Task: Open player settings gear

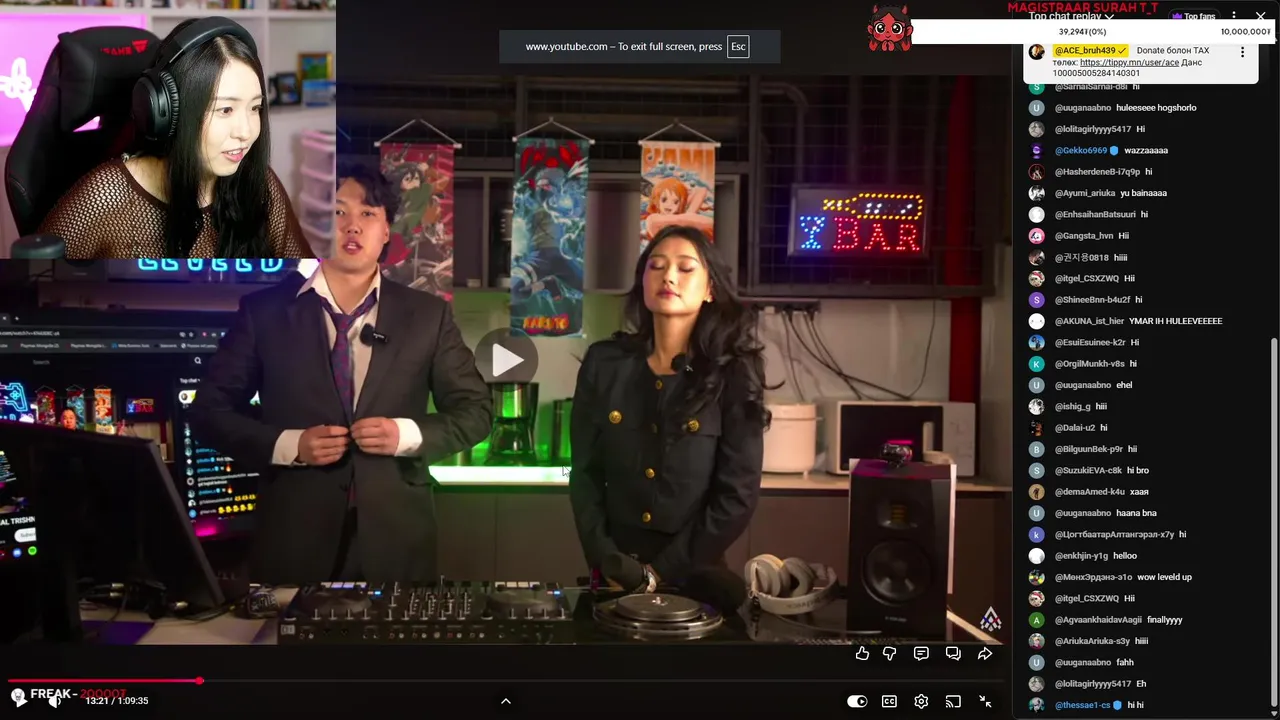Action: [921, 701]
